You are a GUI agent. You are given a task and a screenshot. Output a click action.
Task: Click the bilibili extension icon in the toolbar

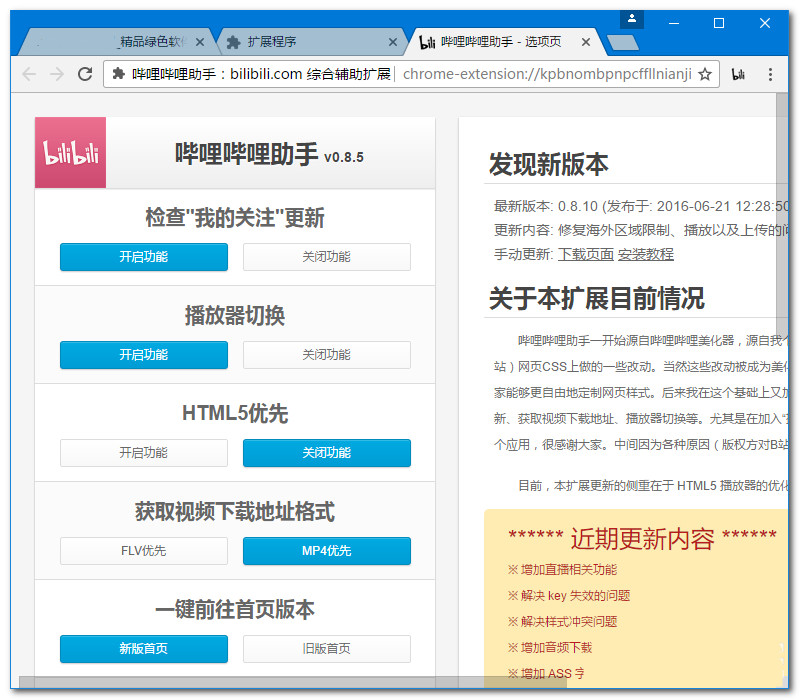click(x=738, y=74)
